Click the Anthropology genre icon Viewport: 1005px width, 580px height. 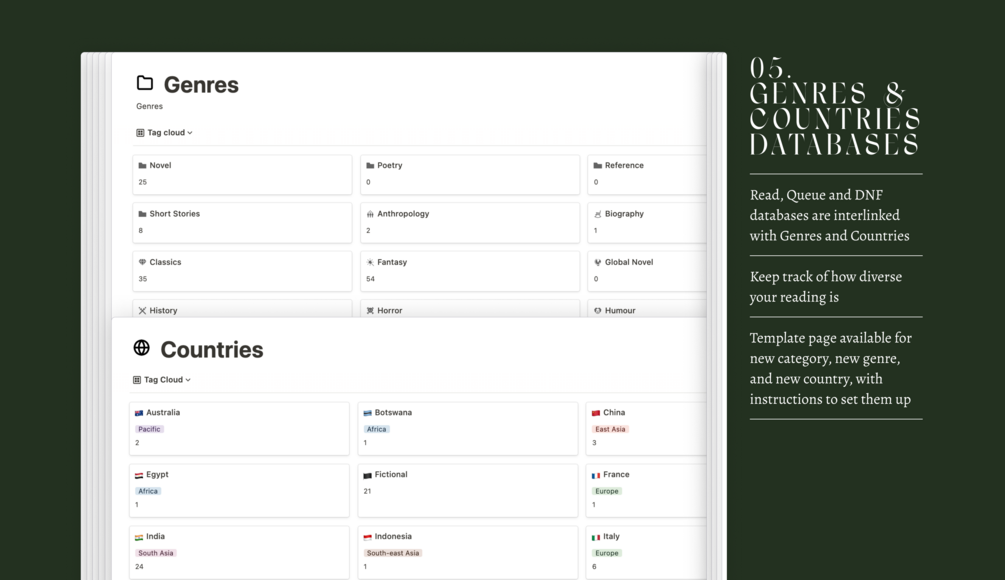(x=370, y=214)
